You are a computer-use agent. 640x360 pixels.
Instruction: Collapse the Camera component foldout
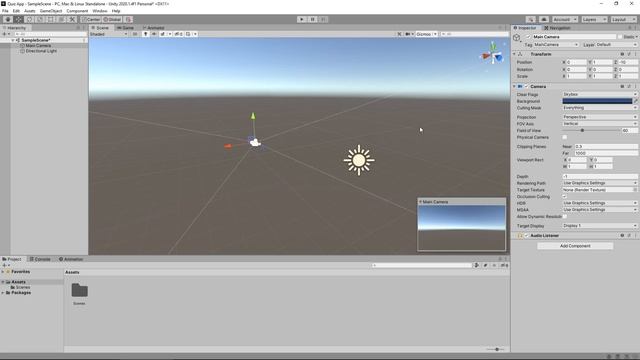click(514, 87)
